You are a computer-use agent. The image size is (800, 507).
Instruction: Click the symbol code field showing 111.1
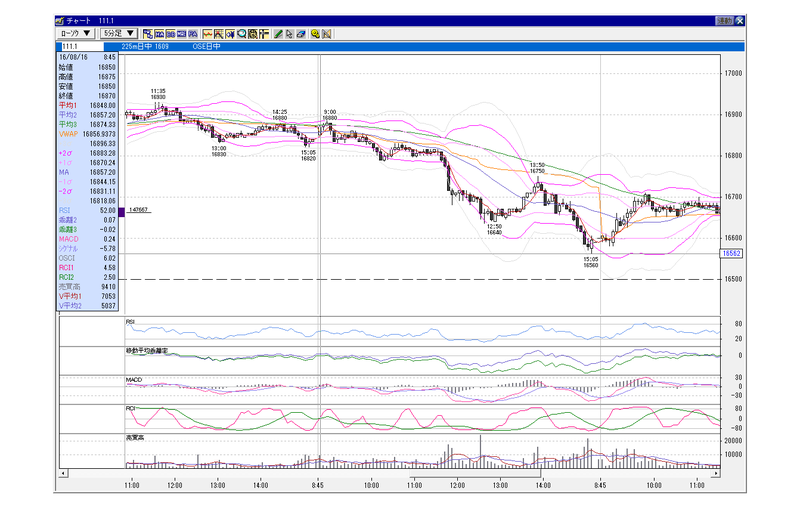tap(82, 46)
